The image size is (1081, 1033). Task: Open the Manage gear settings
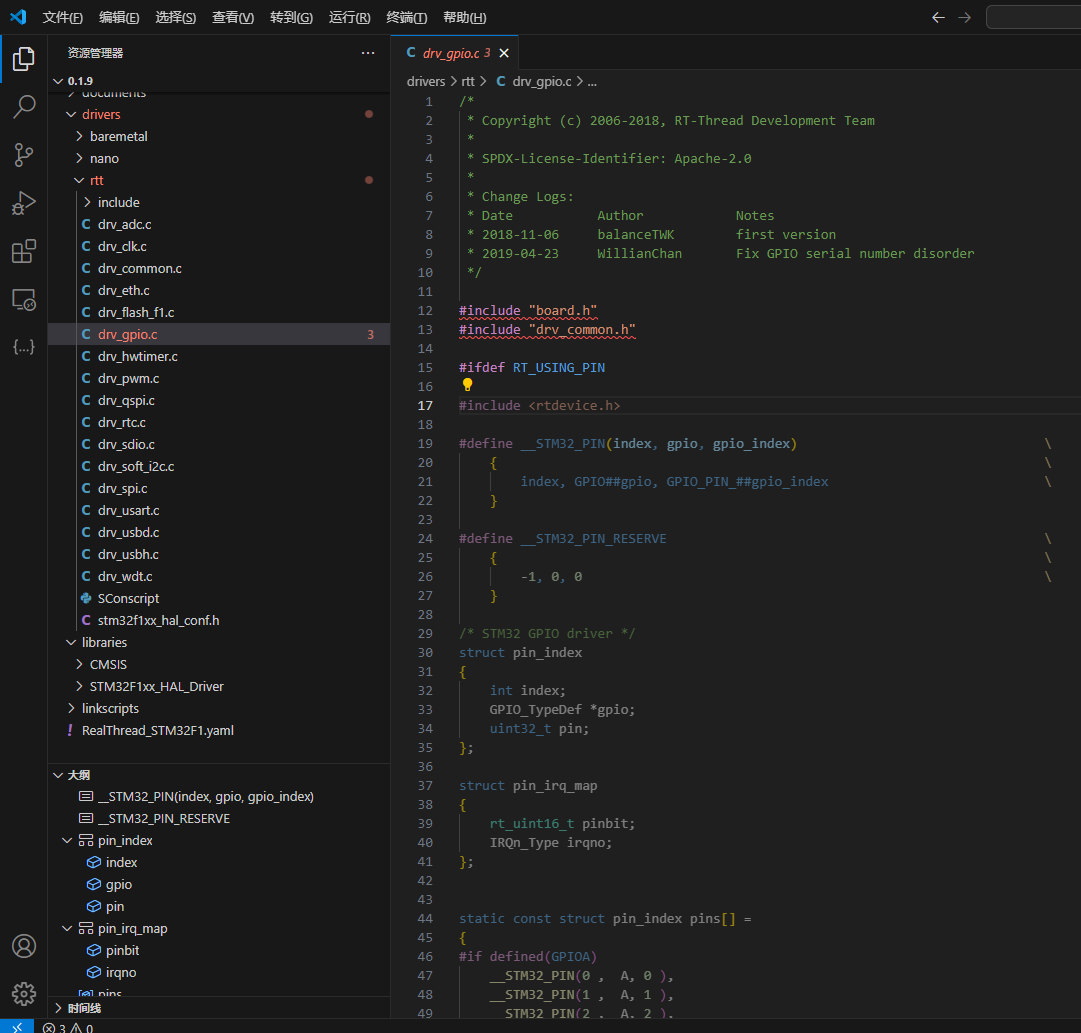pos(24,993)
